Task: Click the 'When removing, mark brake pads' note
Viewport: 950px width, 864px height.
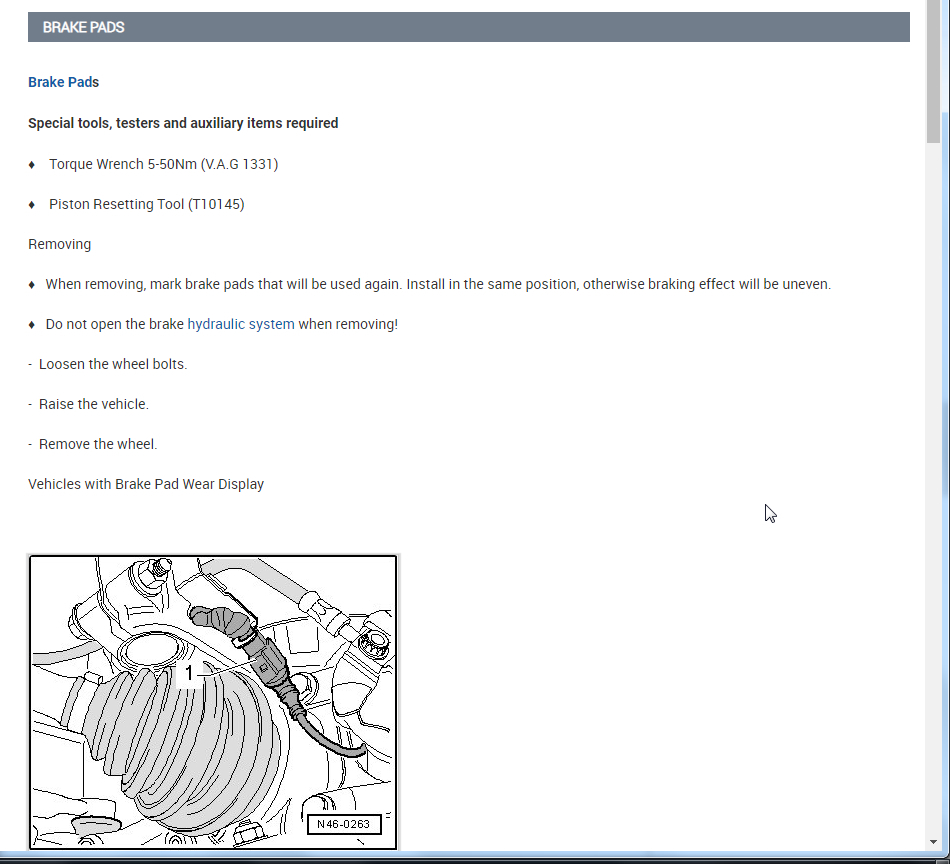Action: point(438,284)
